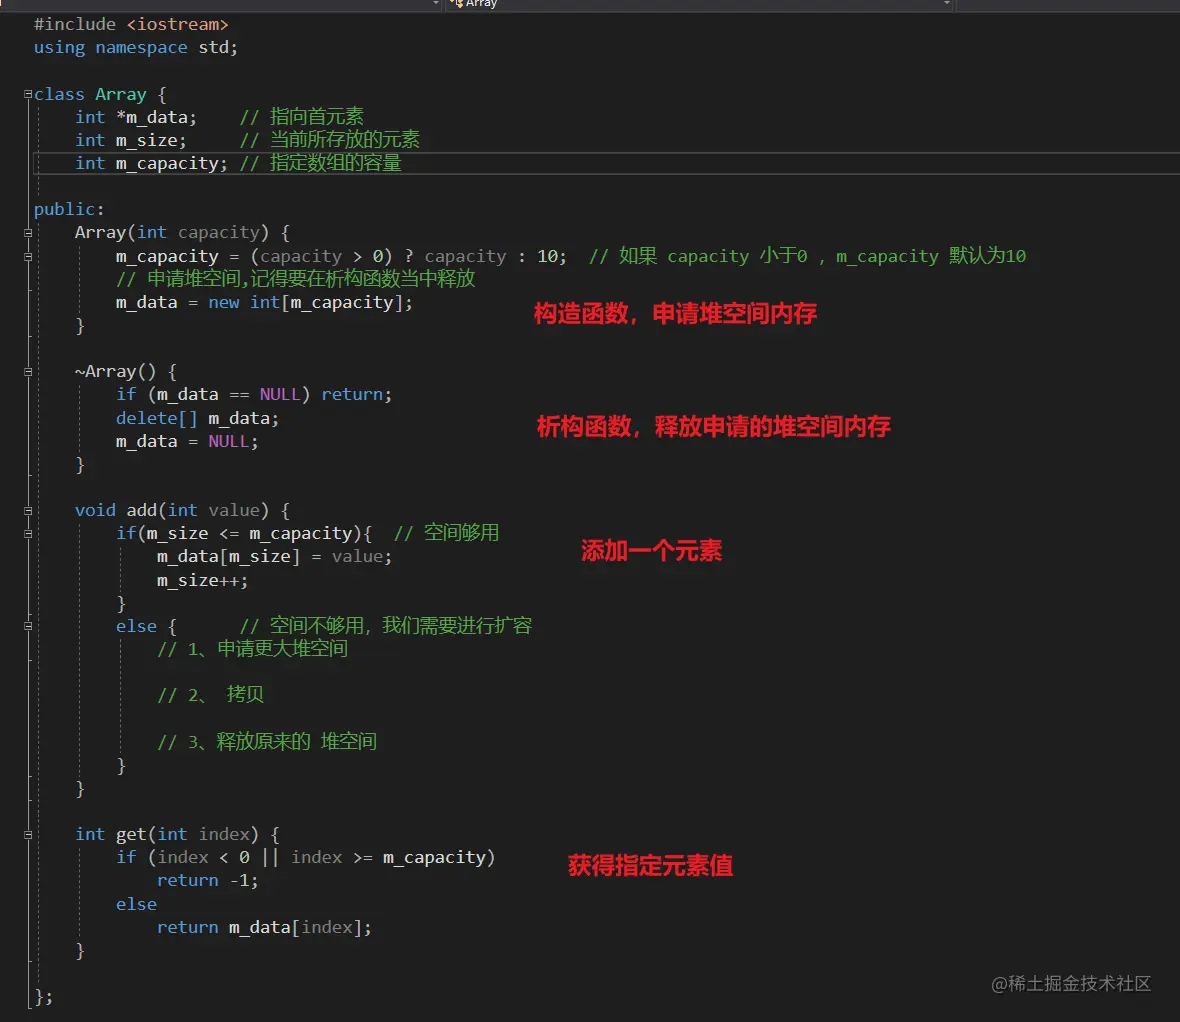Viewport: 1180px width, 1022px height.
Task: Click the m_data = NULL; statement
Action: [187, 442]
